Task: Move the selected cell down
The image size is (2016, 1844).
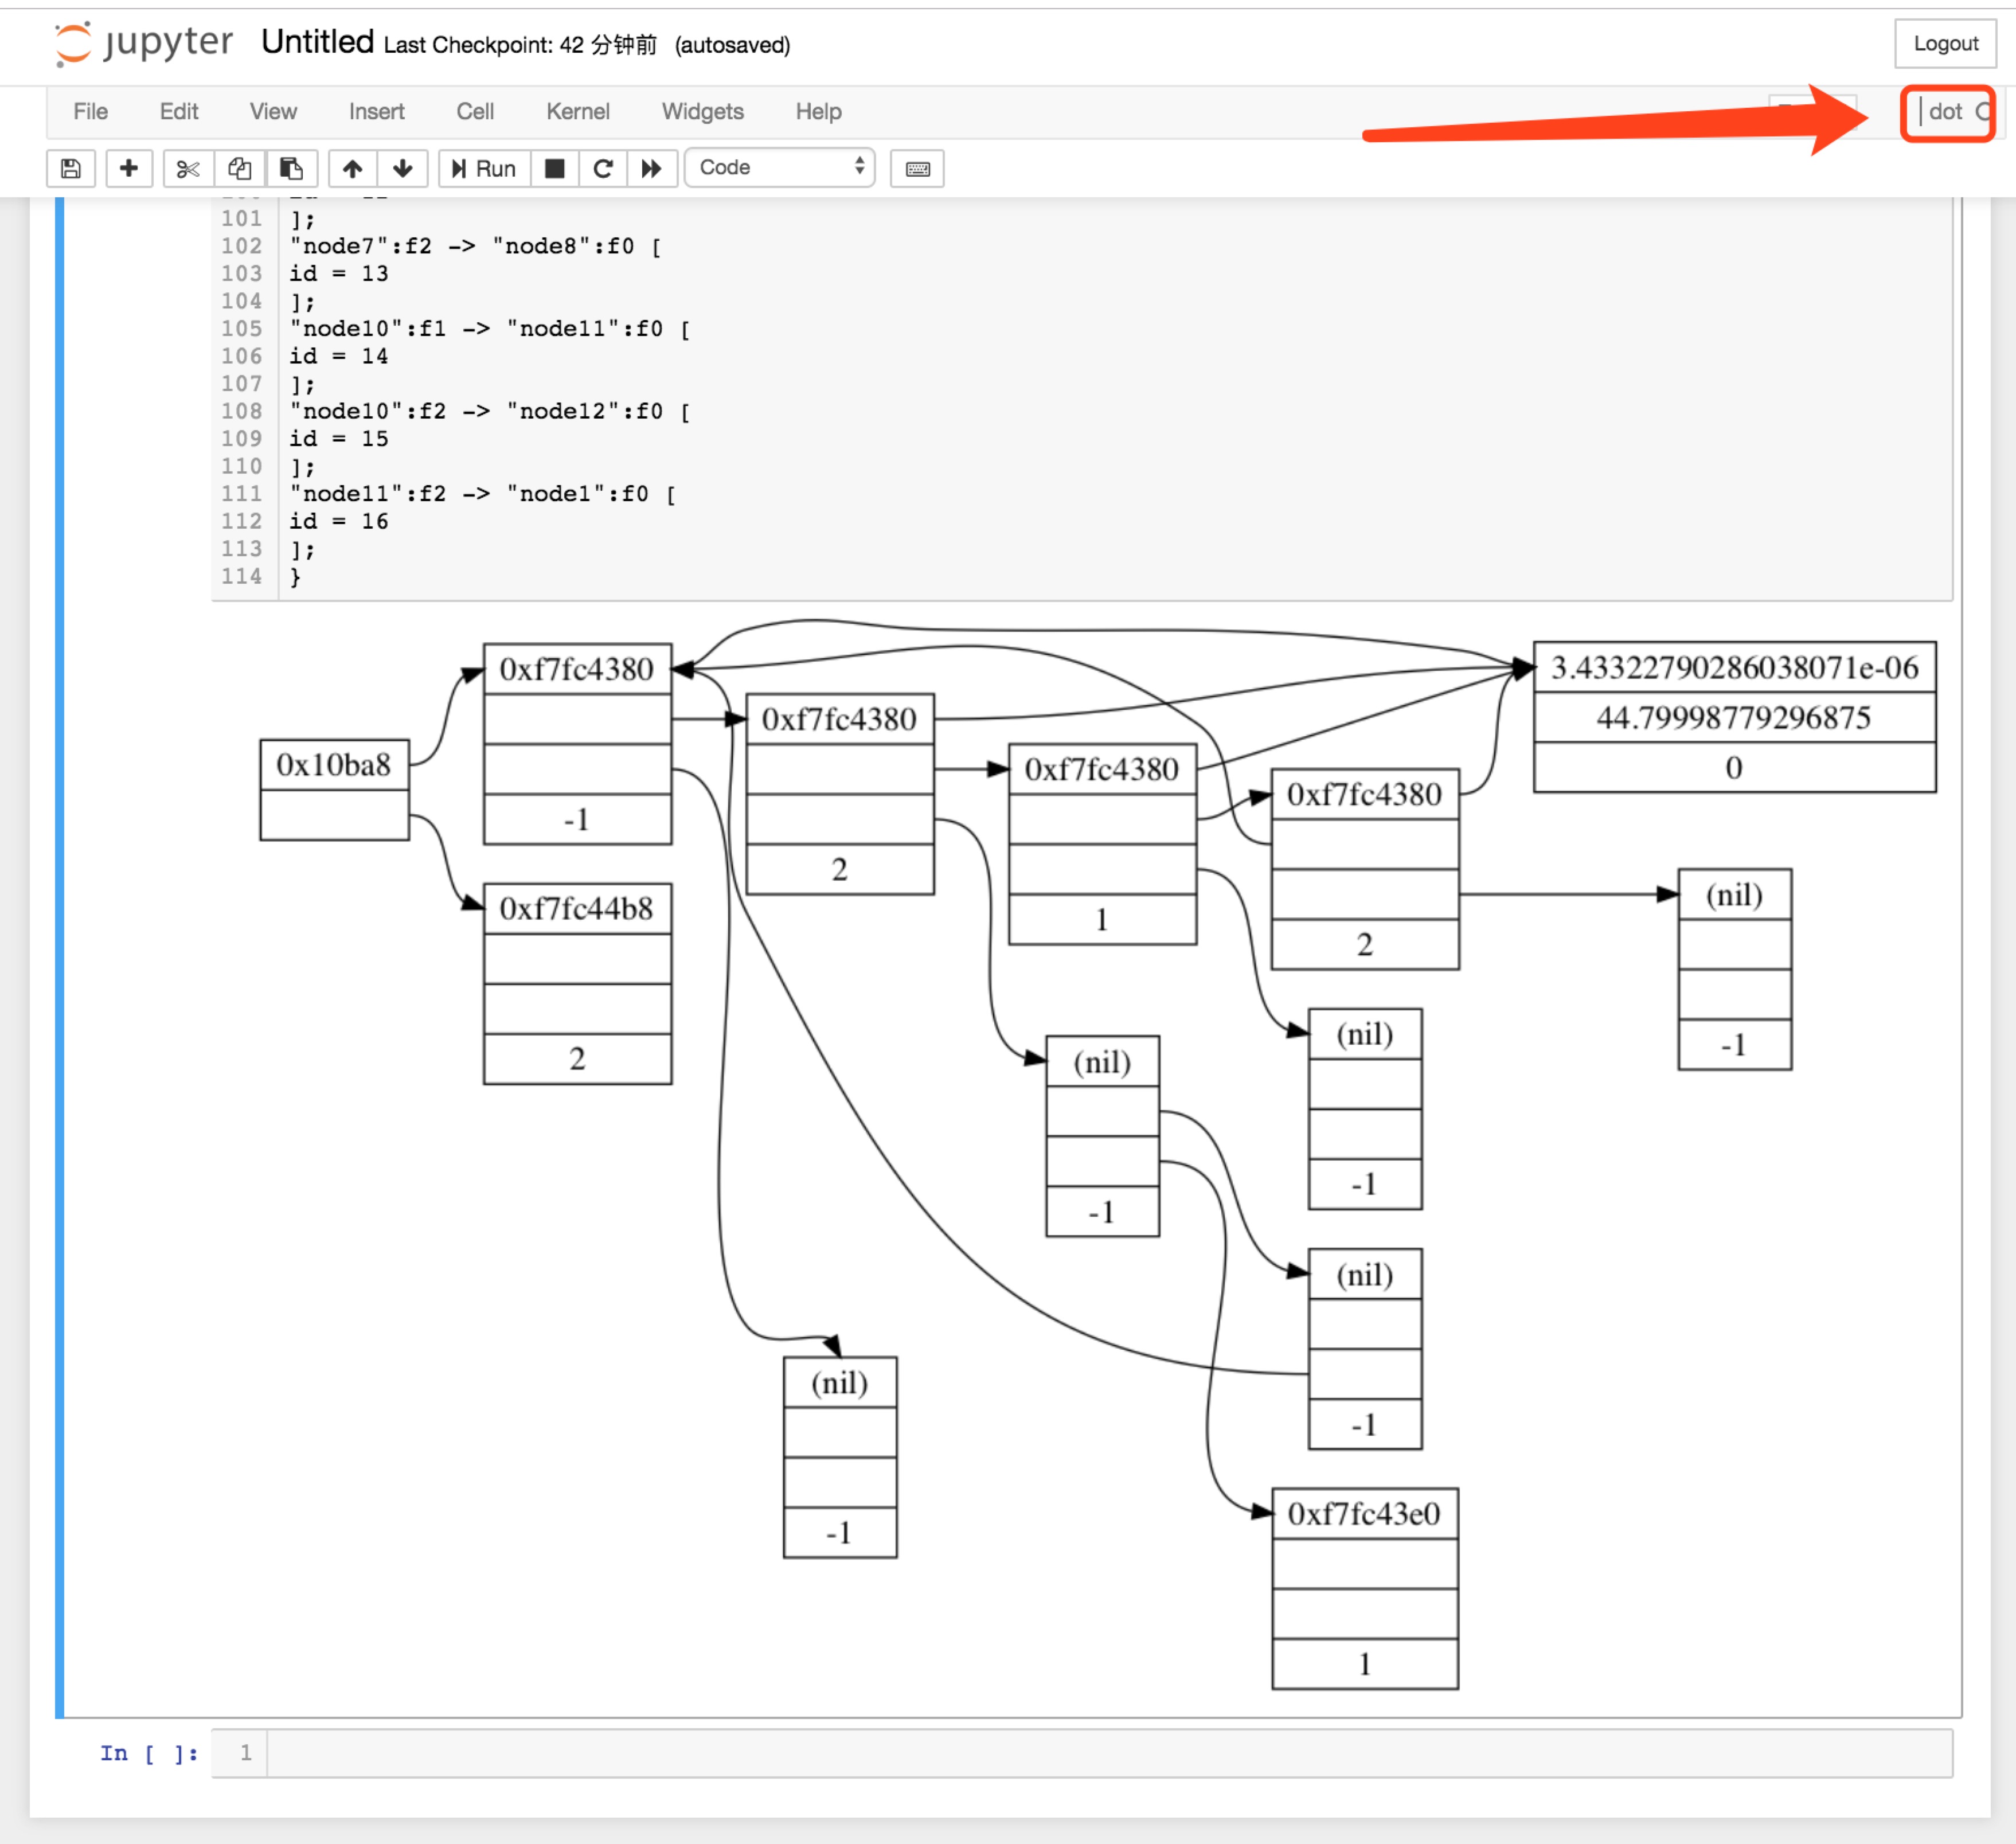Action: tap(403, 168)
